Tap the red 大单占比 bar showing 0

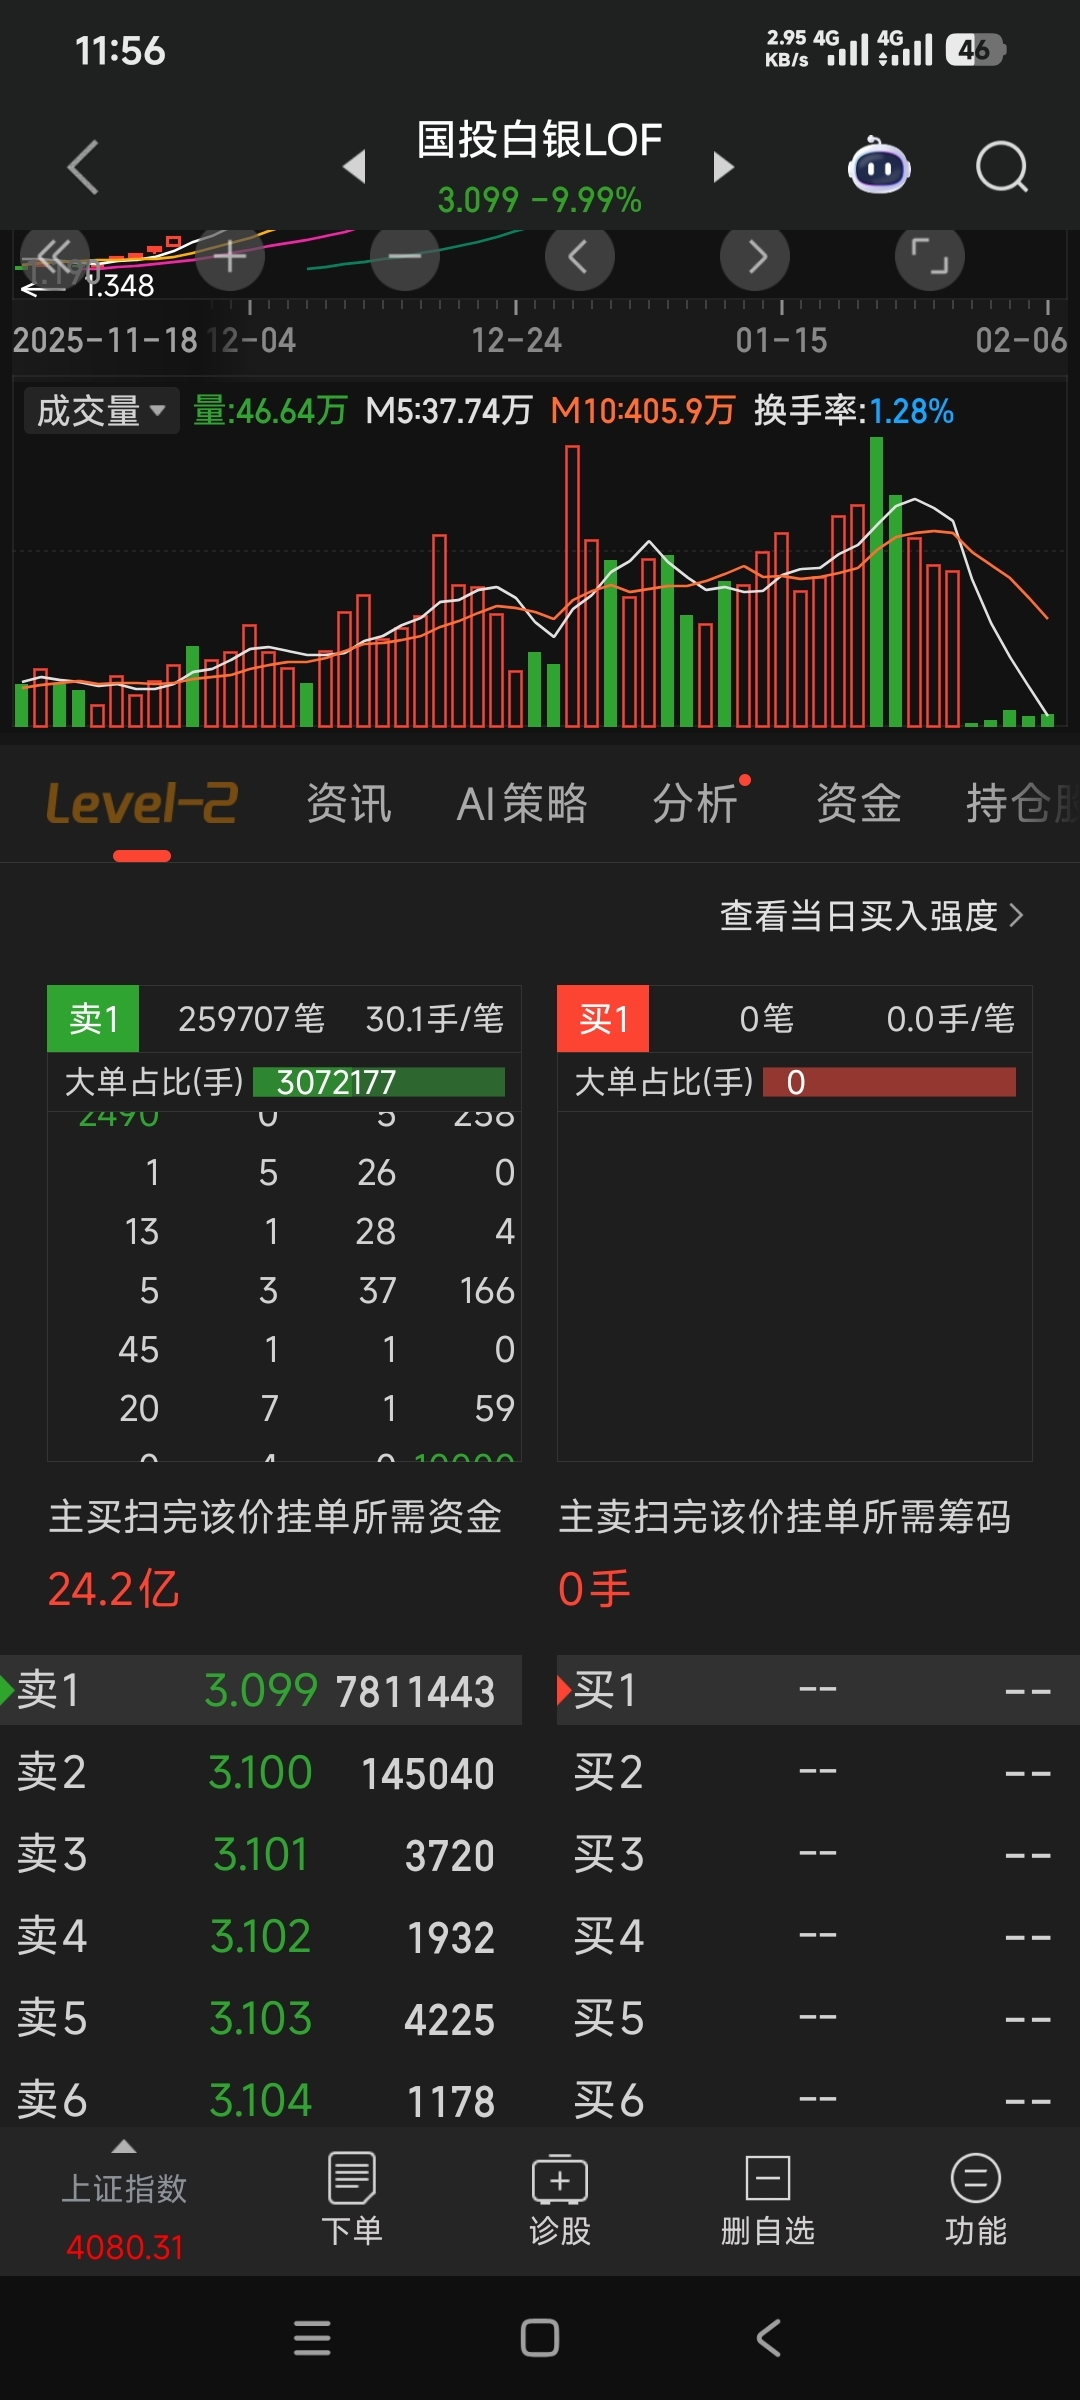pos(889,1082)
